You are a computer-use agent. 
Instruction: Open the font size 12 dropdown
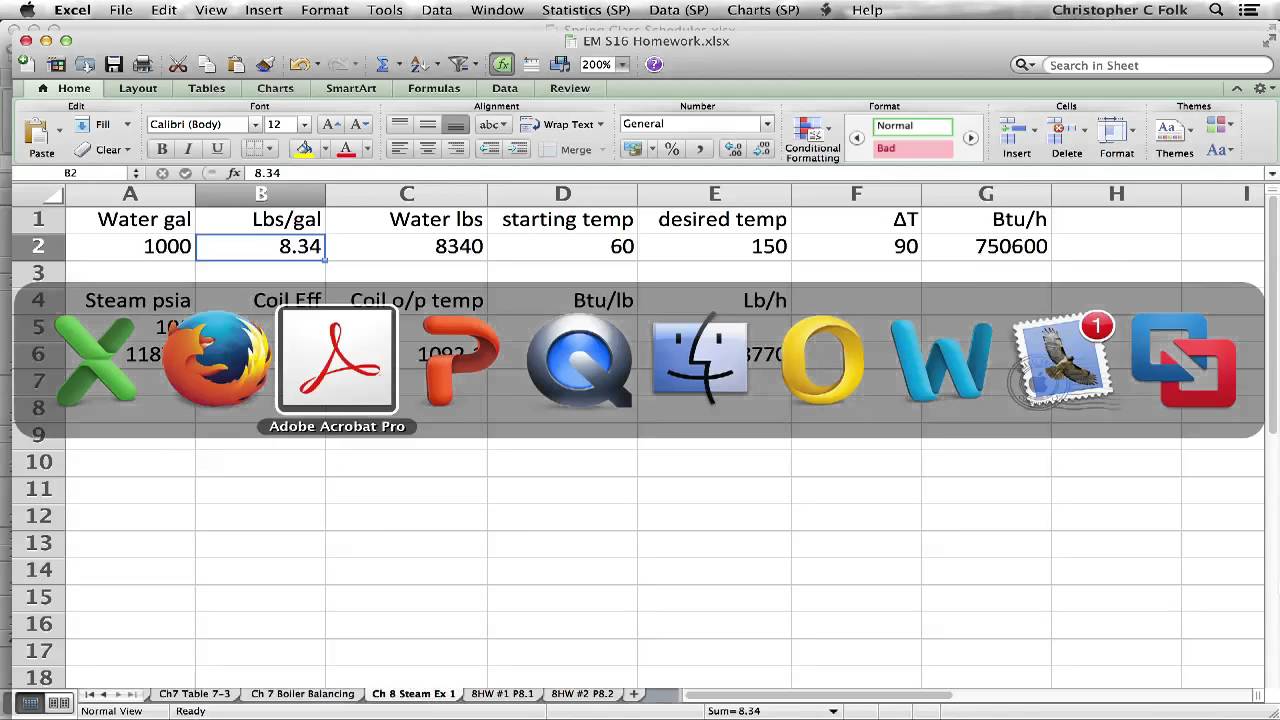click(x=304, y=124)
